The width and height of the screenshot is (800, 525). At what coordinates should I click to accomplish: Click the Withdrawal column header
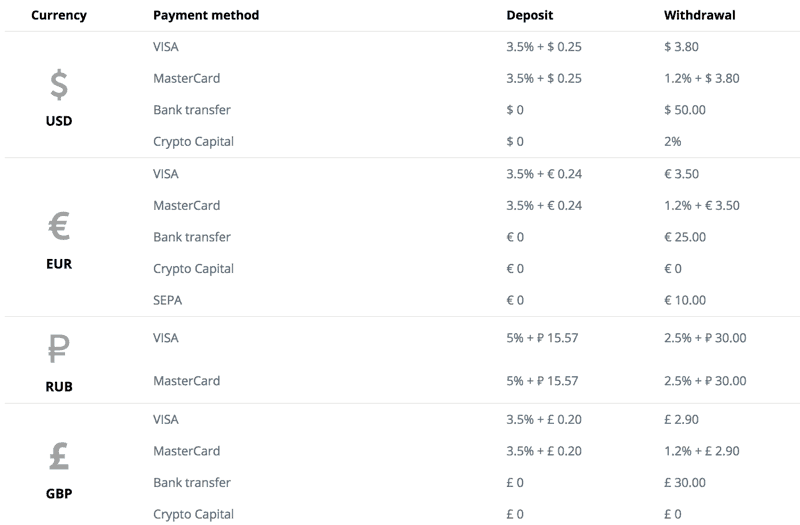(699, 15)
